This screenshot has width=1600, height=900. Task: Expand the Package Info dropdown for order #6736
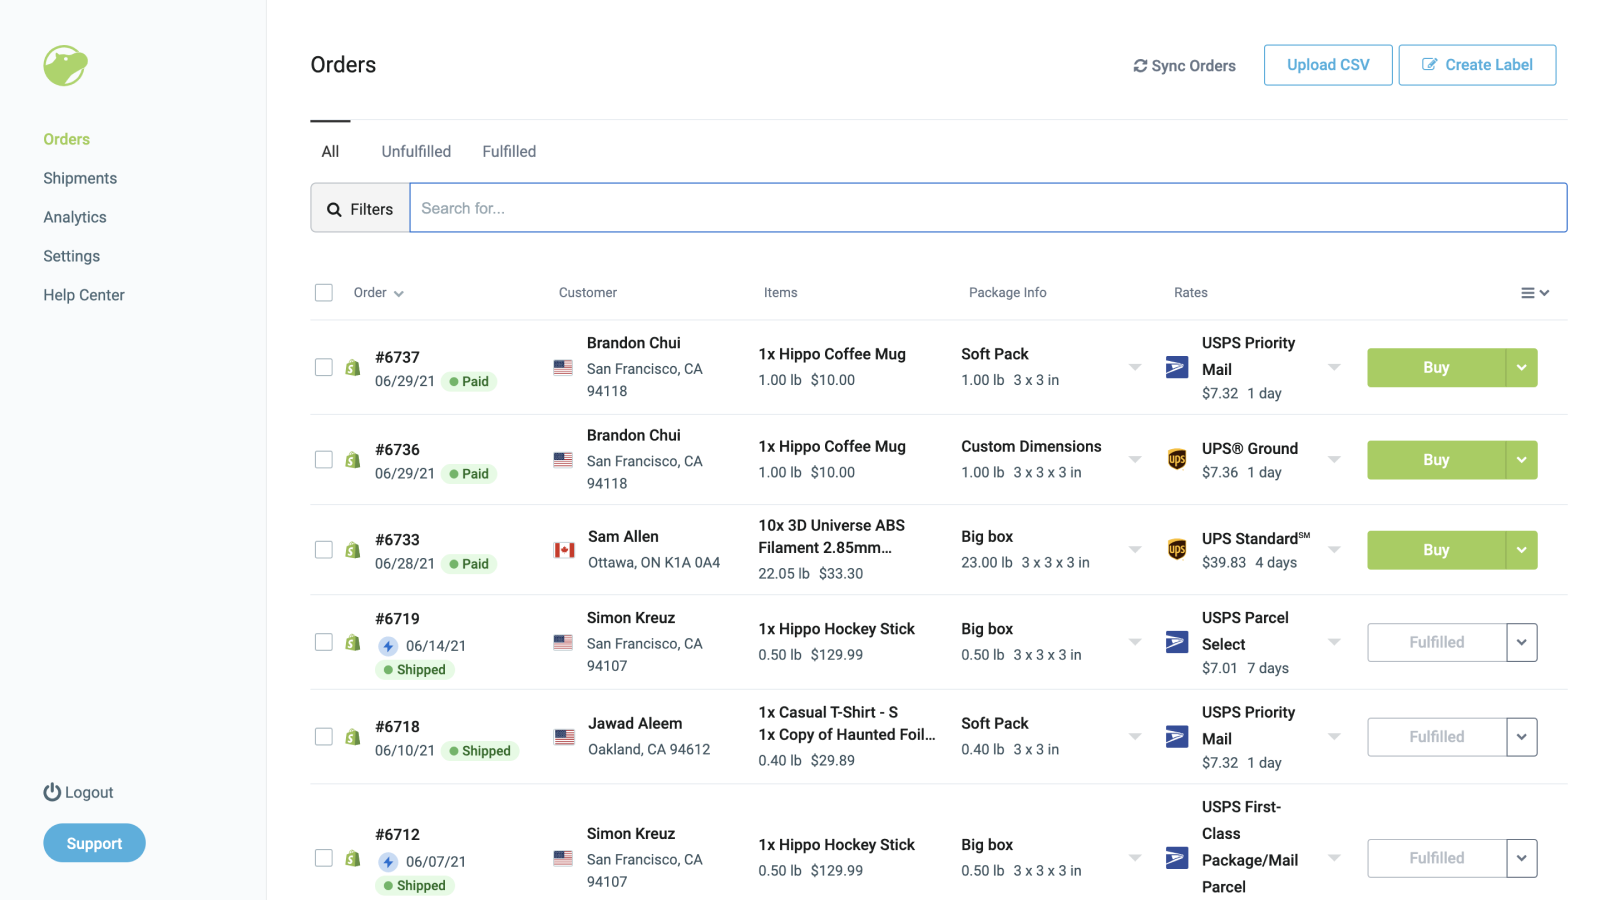click(1135, 460)
